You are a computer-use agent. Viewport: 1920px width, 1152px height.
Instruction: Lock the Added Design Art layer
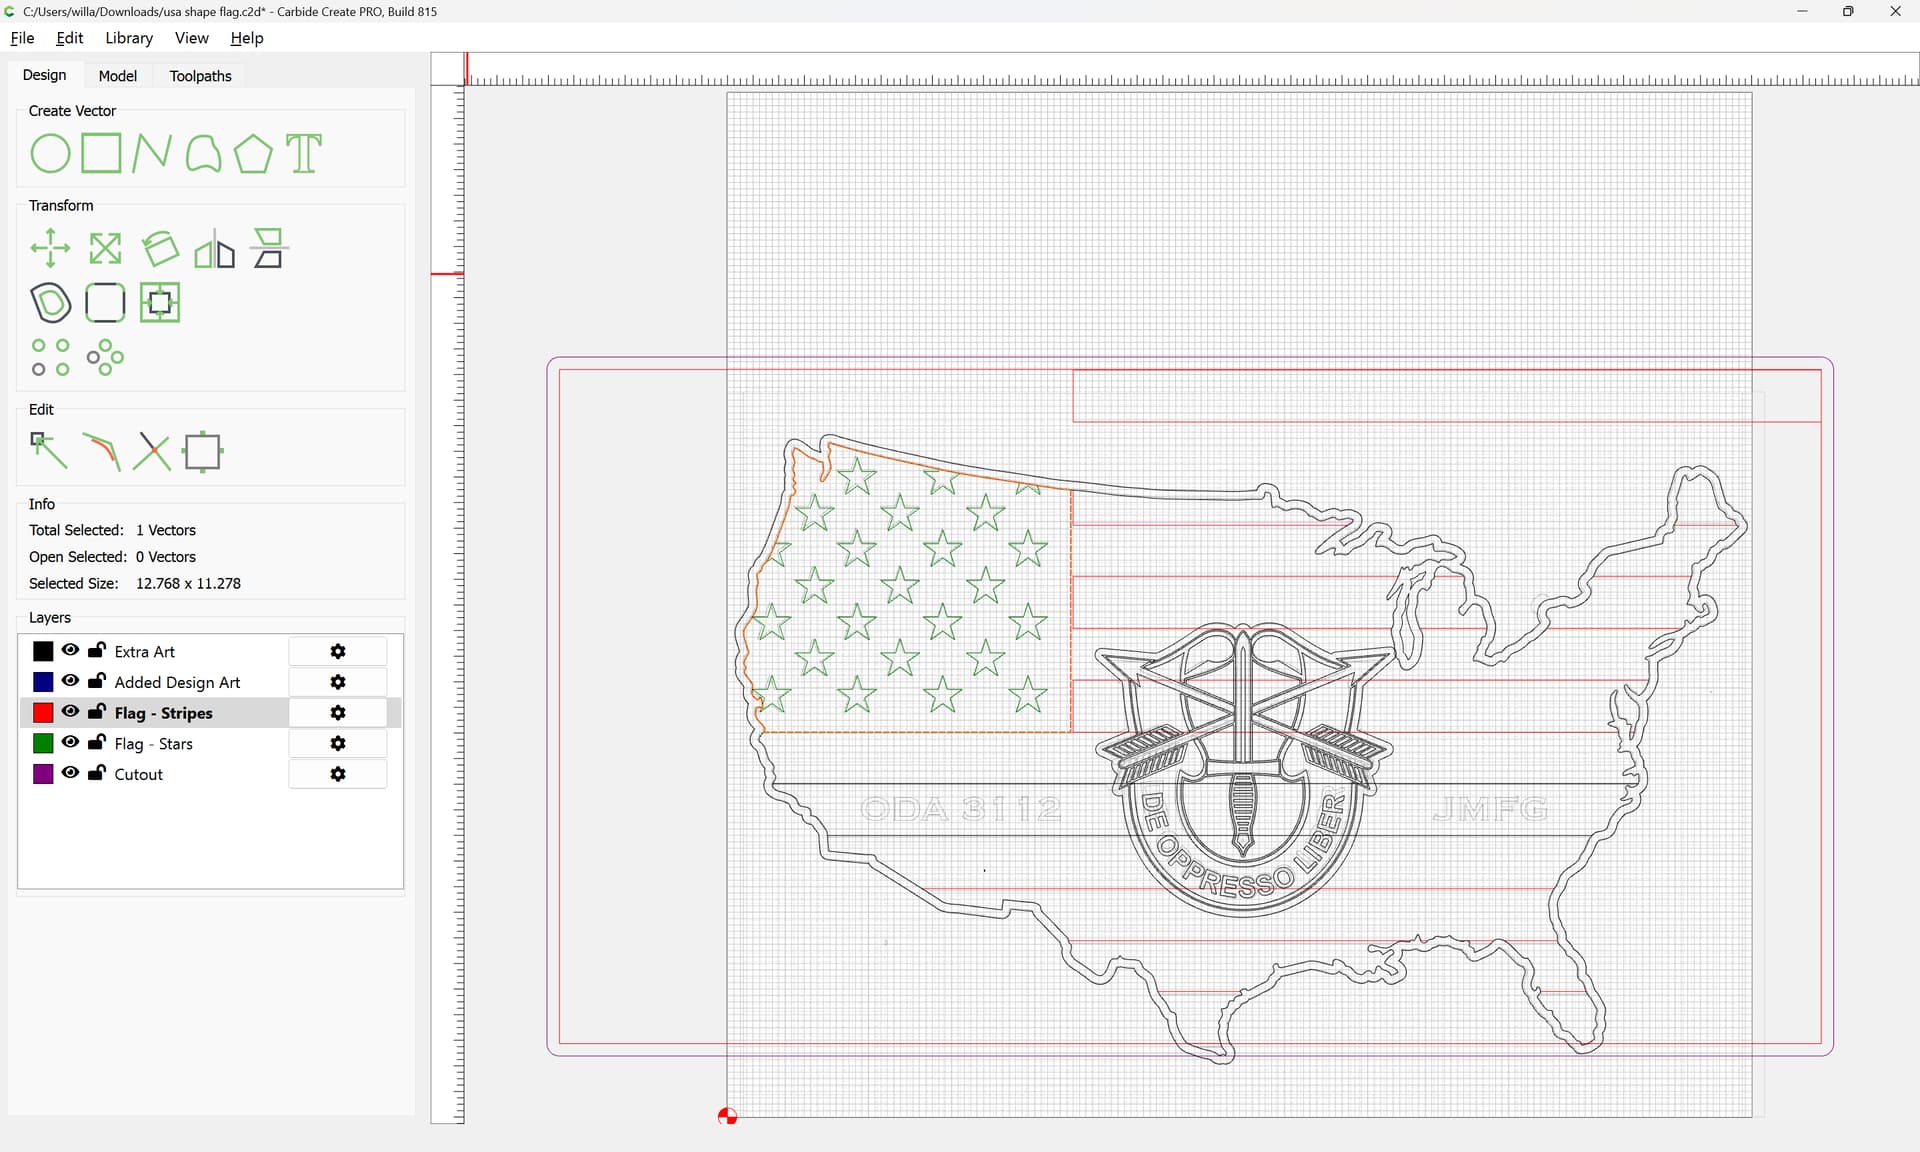97,681
